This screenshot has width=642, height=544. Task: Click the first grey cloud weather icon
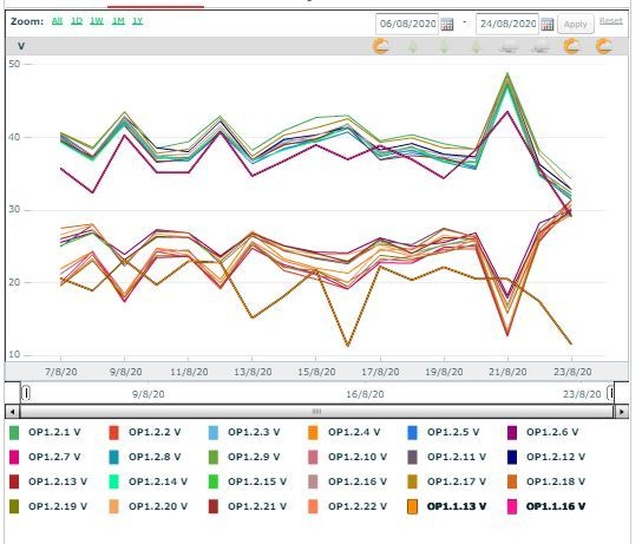509,47
